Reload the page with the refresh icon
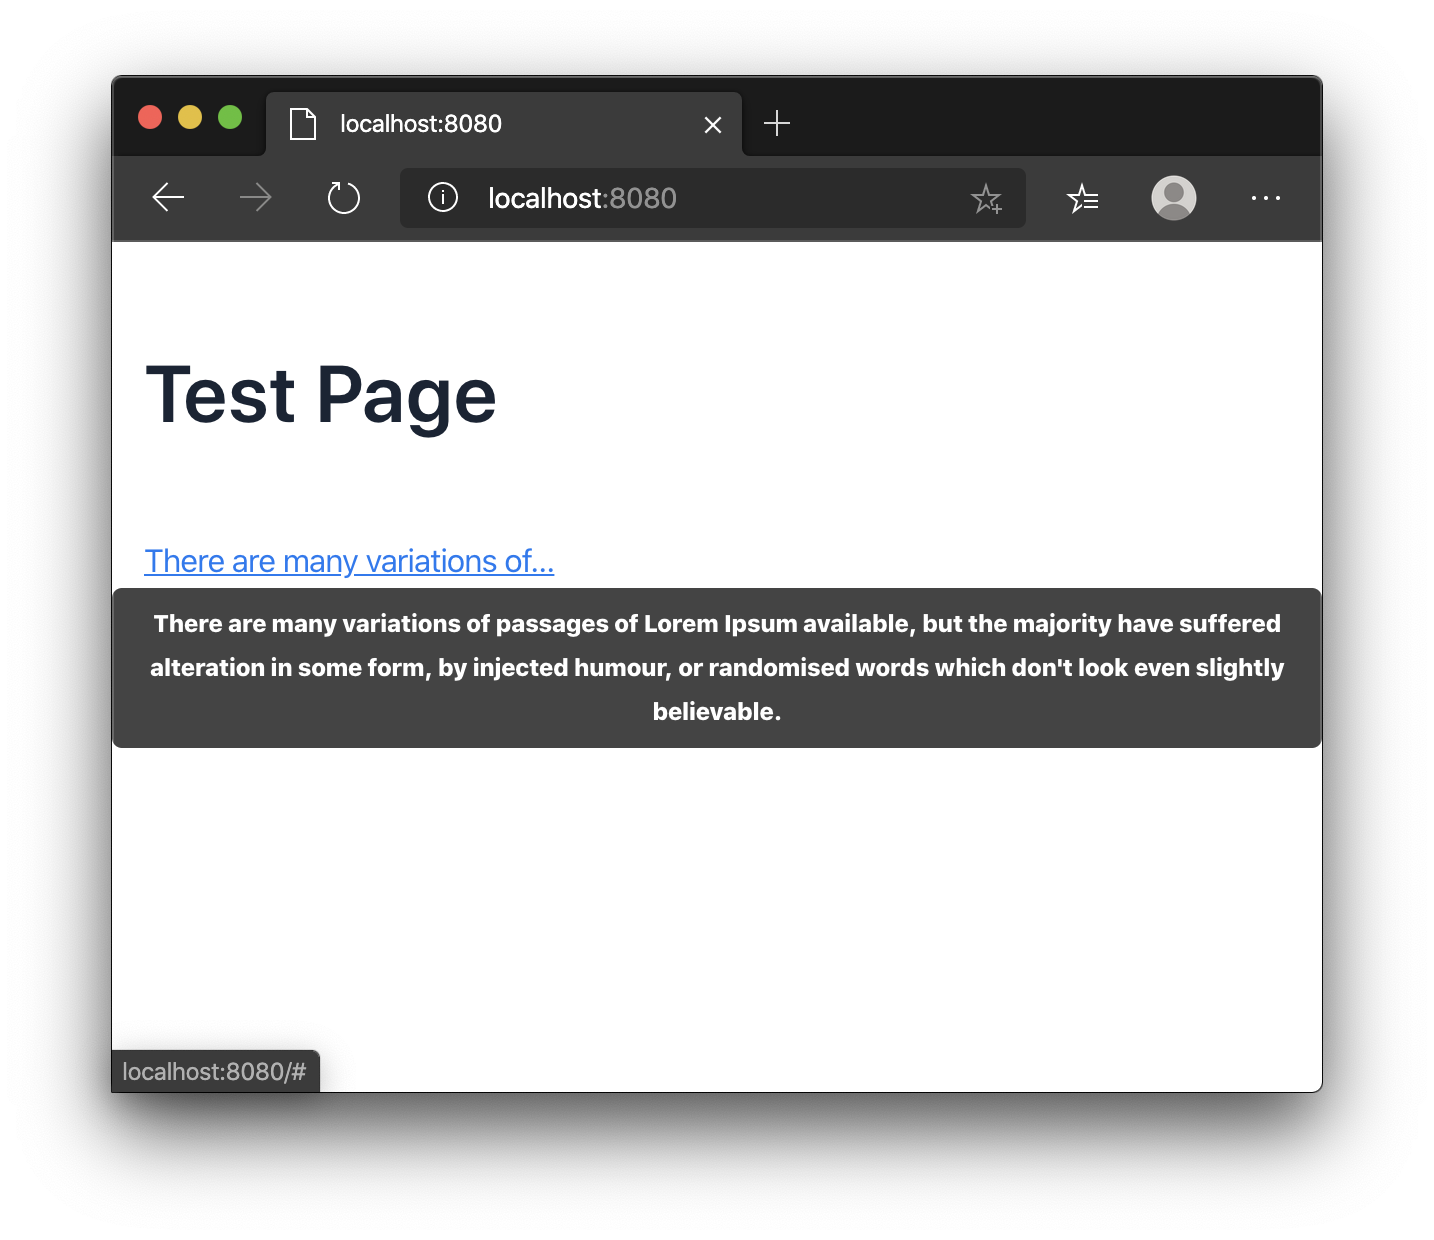1434x1240 pixels. pos(344,198)
